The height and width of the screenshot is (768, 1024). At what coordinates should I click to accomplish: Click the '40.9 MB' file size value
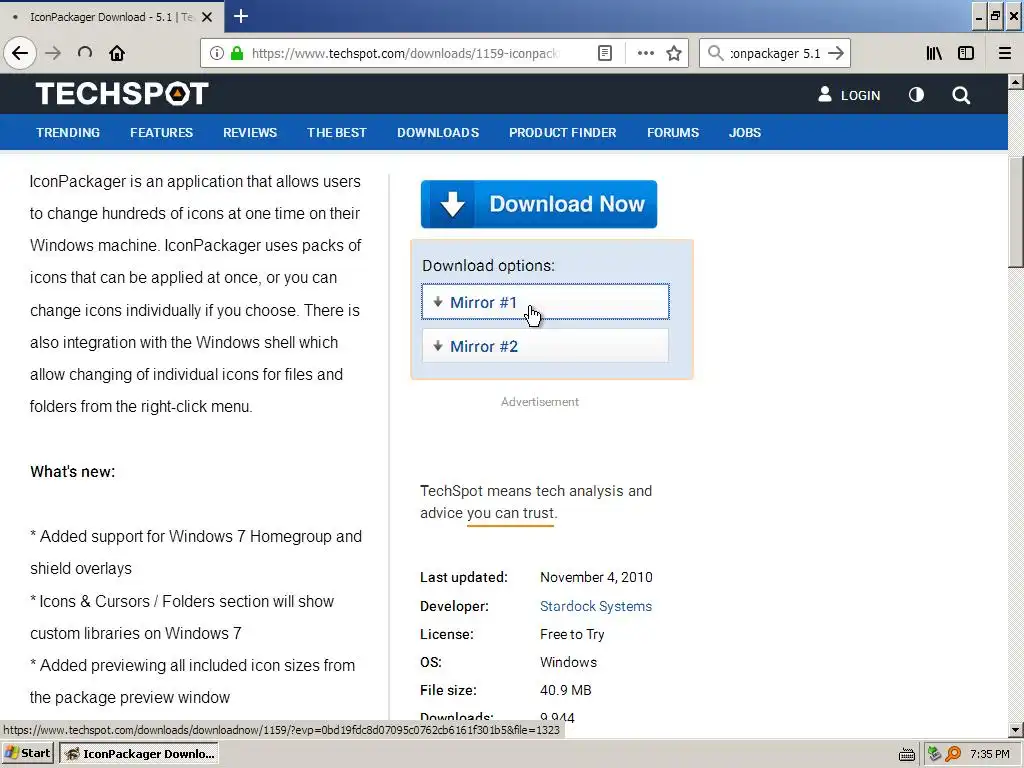(x=566, y=690)
